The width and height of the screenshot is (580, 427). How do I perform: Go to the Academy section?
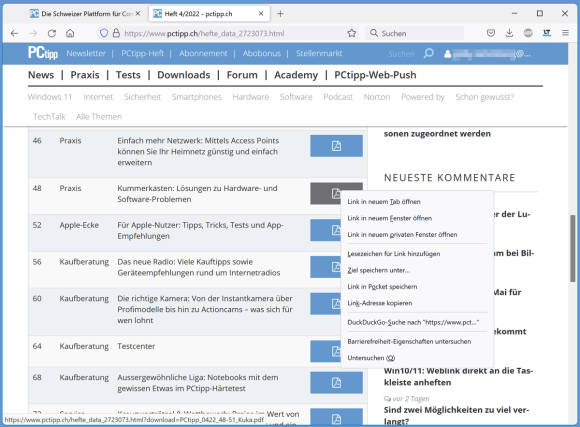pos(296,75)
